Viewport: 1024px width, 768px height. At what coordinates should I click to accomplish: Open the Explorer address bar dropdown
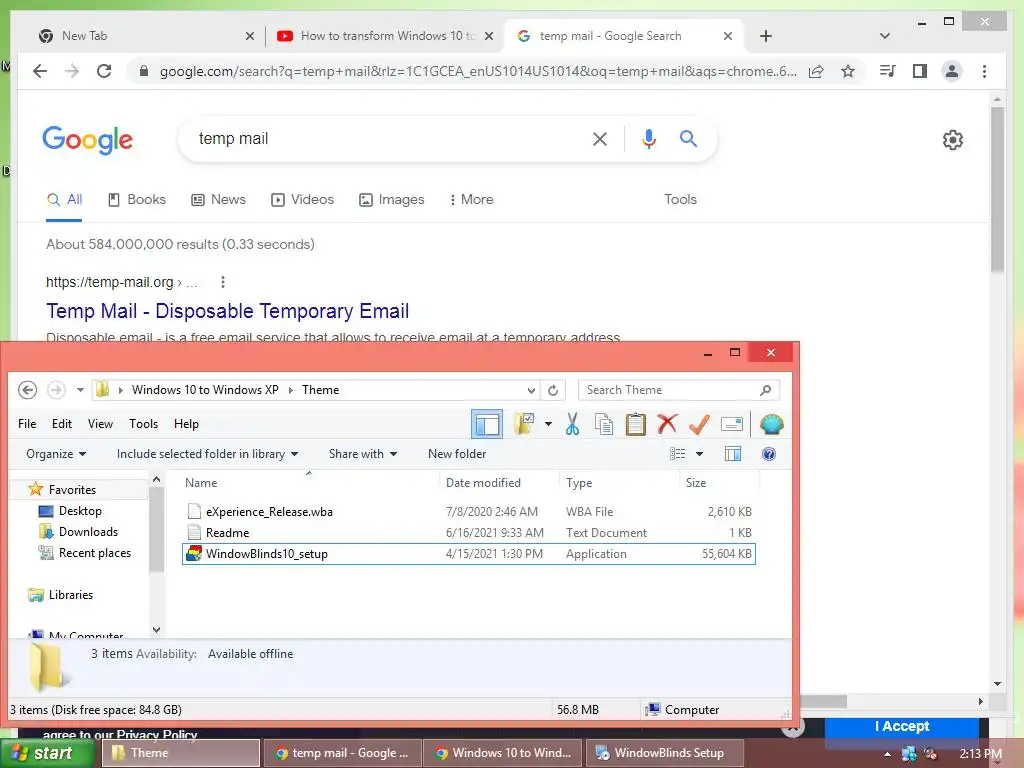(x=531, y=391)
